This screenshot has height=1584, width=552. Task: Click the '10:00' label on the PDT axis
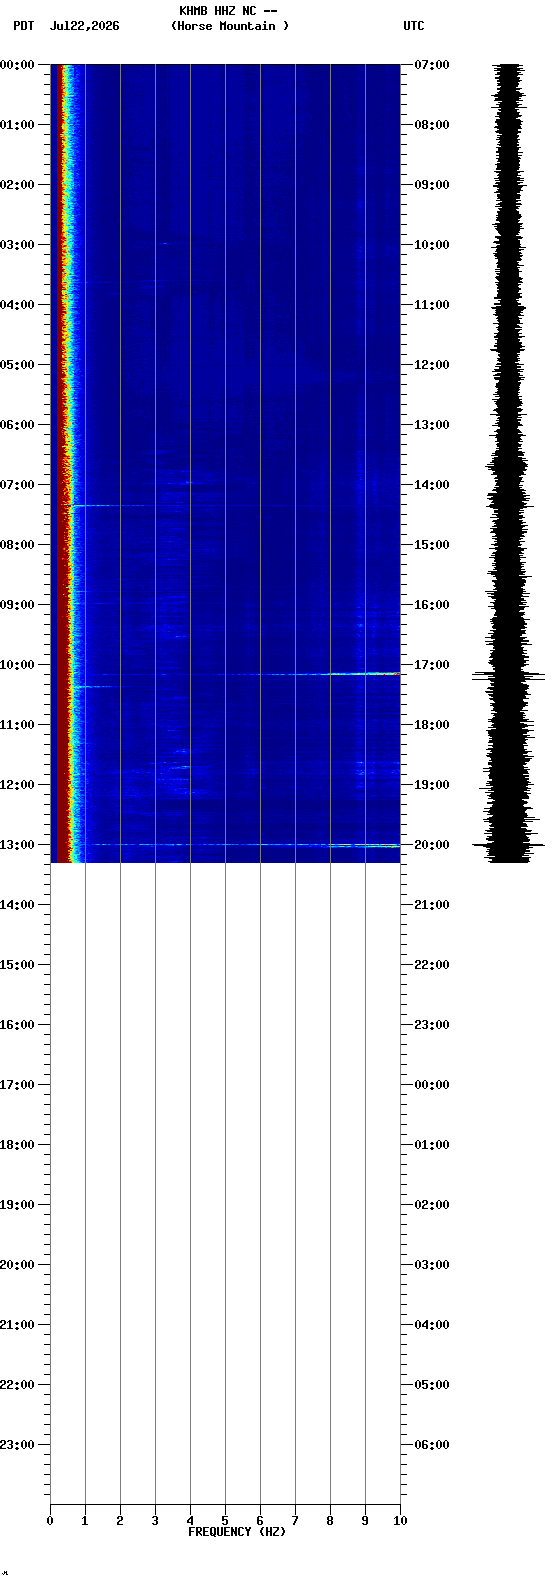pos(17,665)
